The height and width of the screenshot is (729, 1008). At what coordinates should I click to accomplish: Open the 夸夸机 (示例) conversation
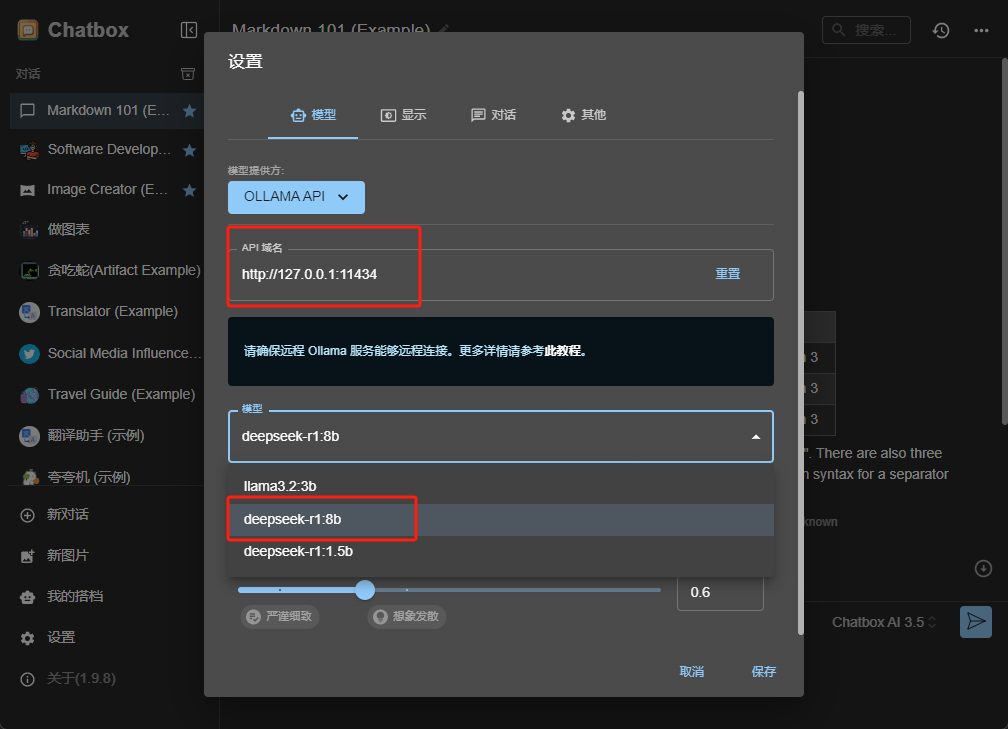107,477
